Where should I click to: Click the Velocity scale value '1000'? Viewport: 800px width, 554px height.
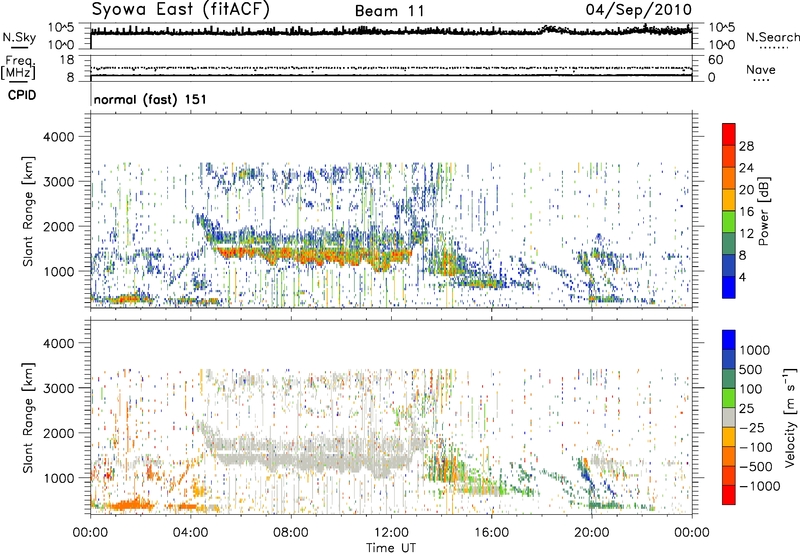pos(755,350)
